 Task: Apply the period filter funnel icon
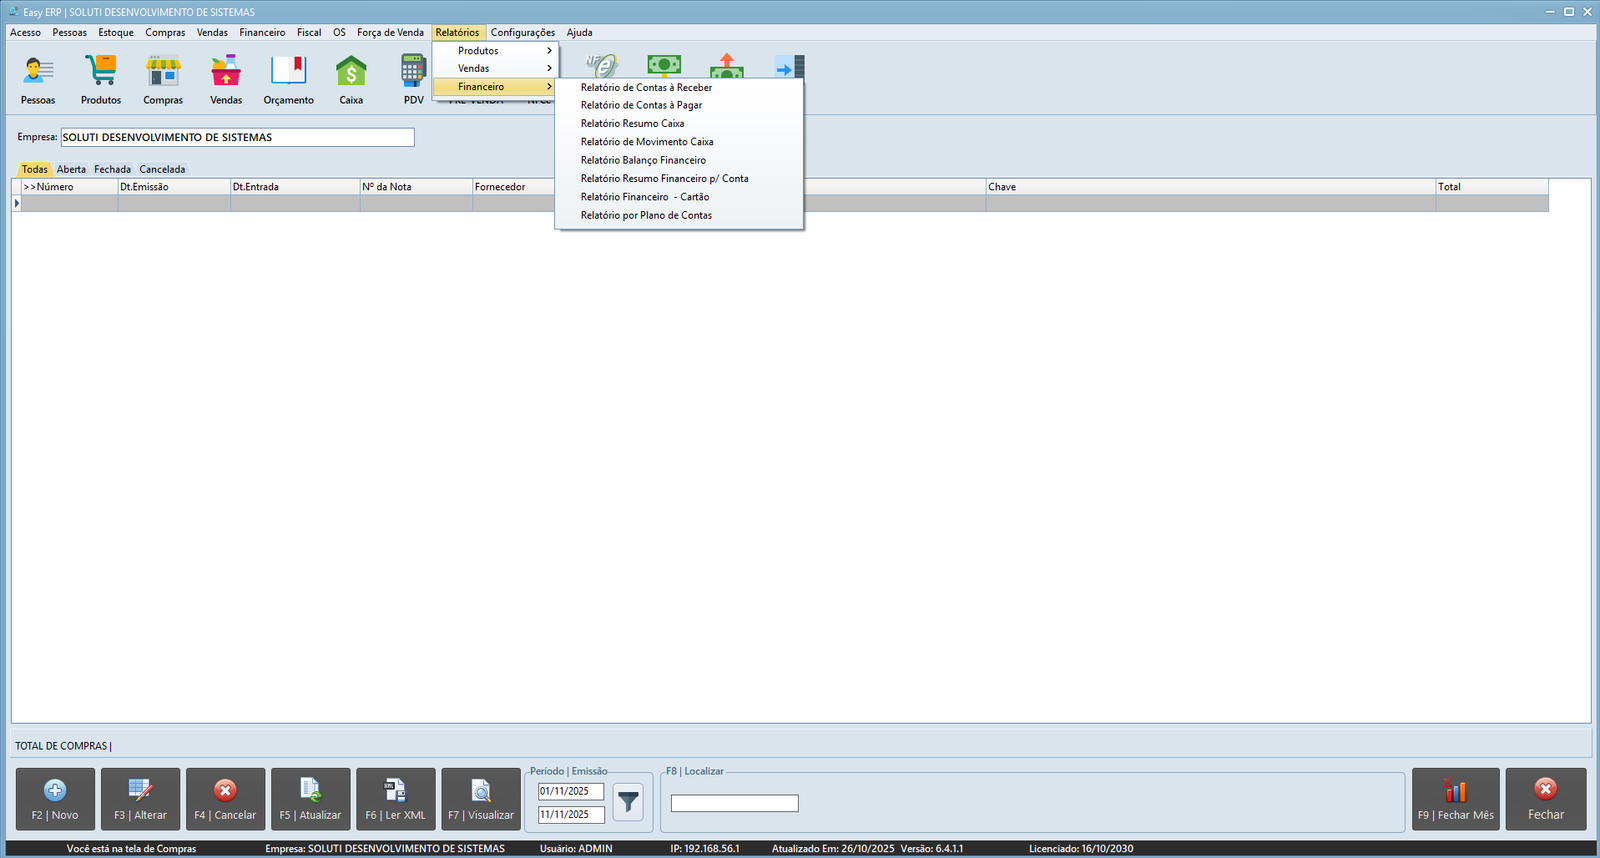628,802
